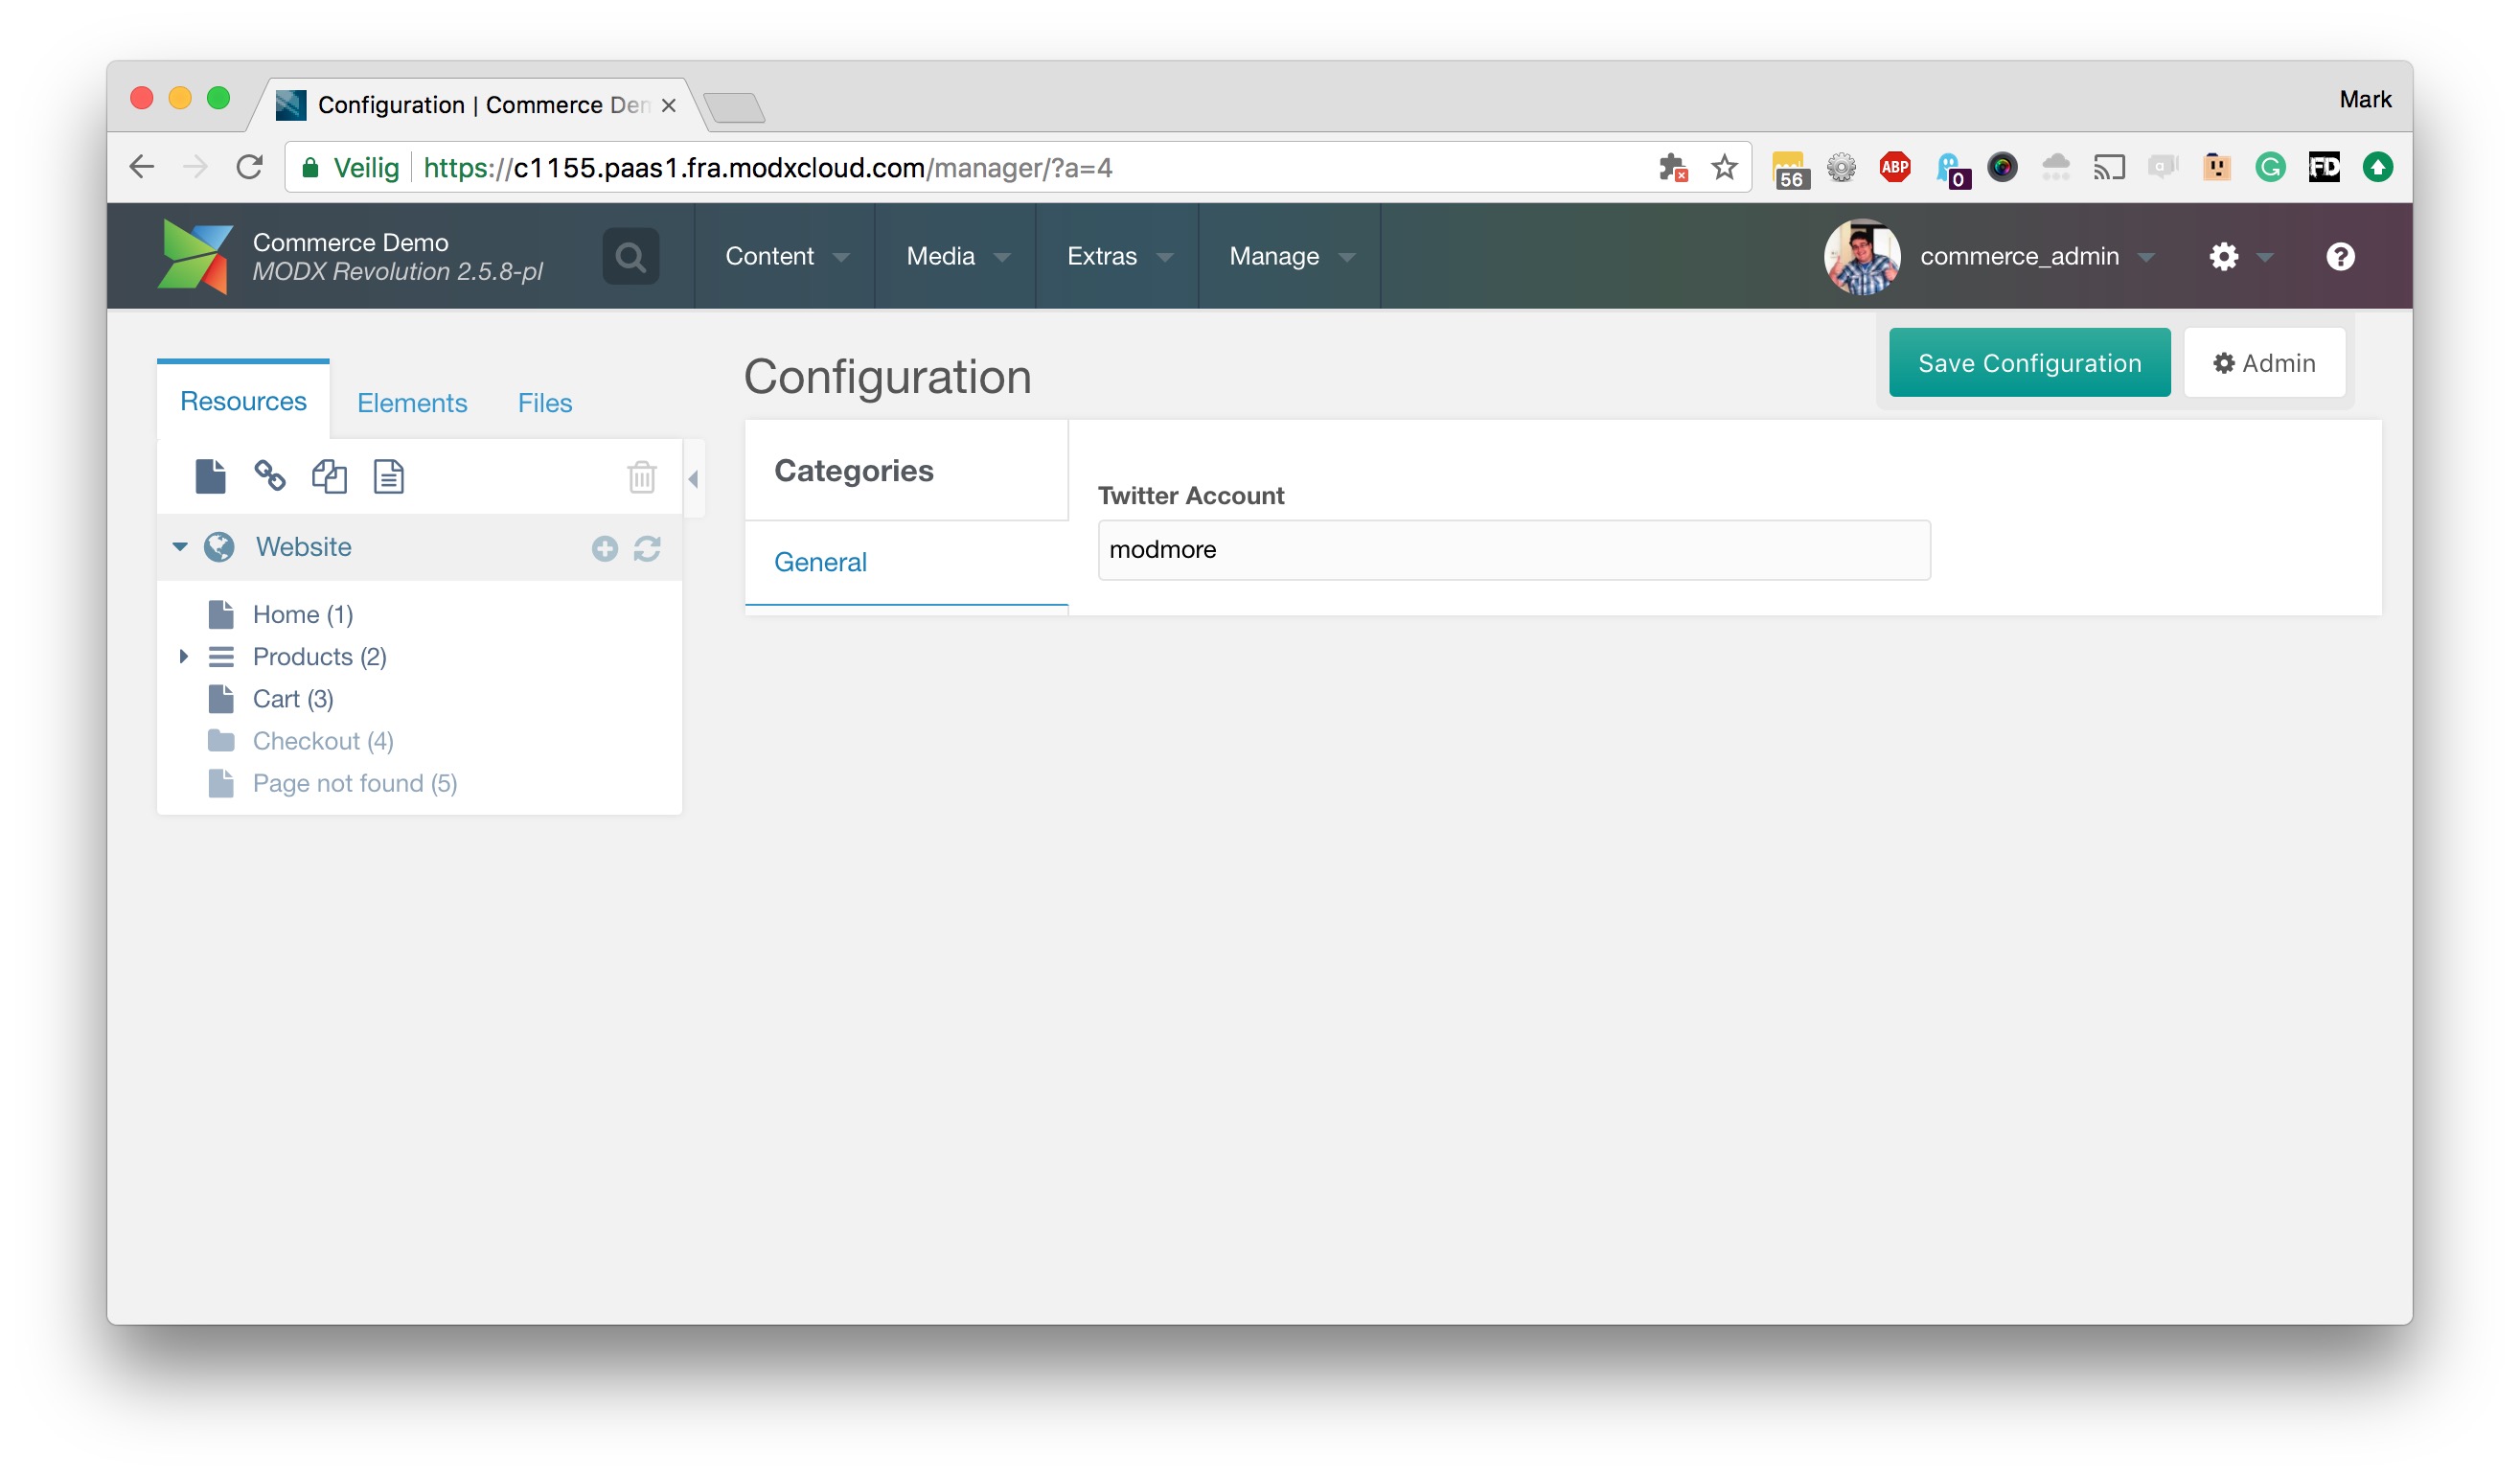Switch to the Elements tab

(412, 403)
